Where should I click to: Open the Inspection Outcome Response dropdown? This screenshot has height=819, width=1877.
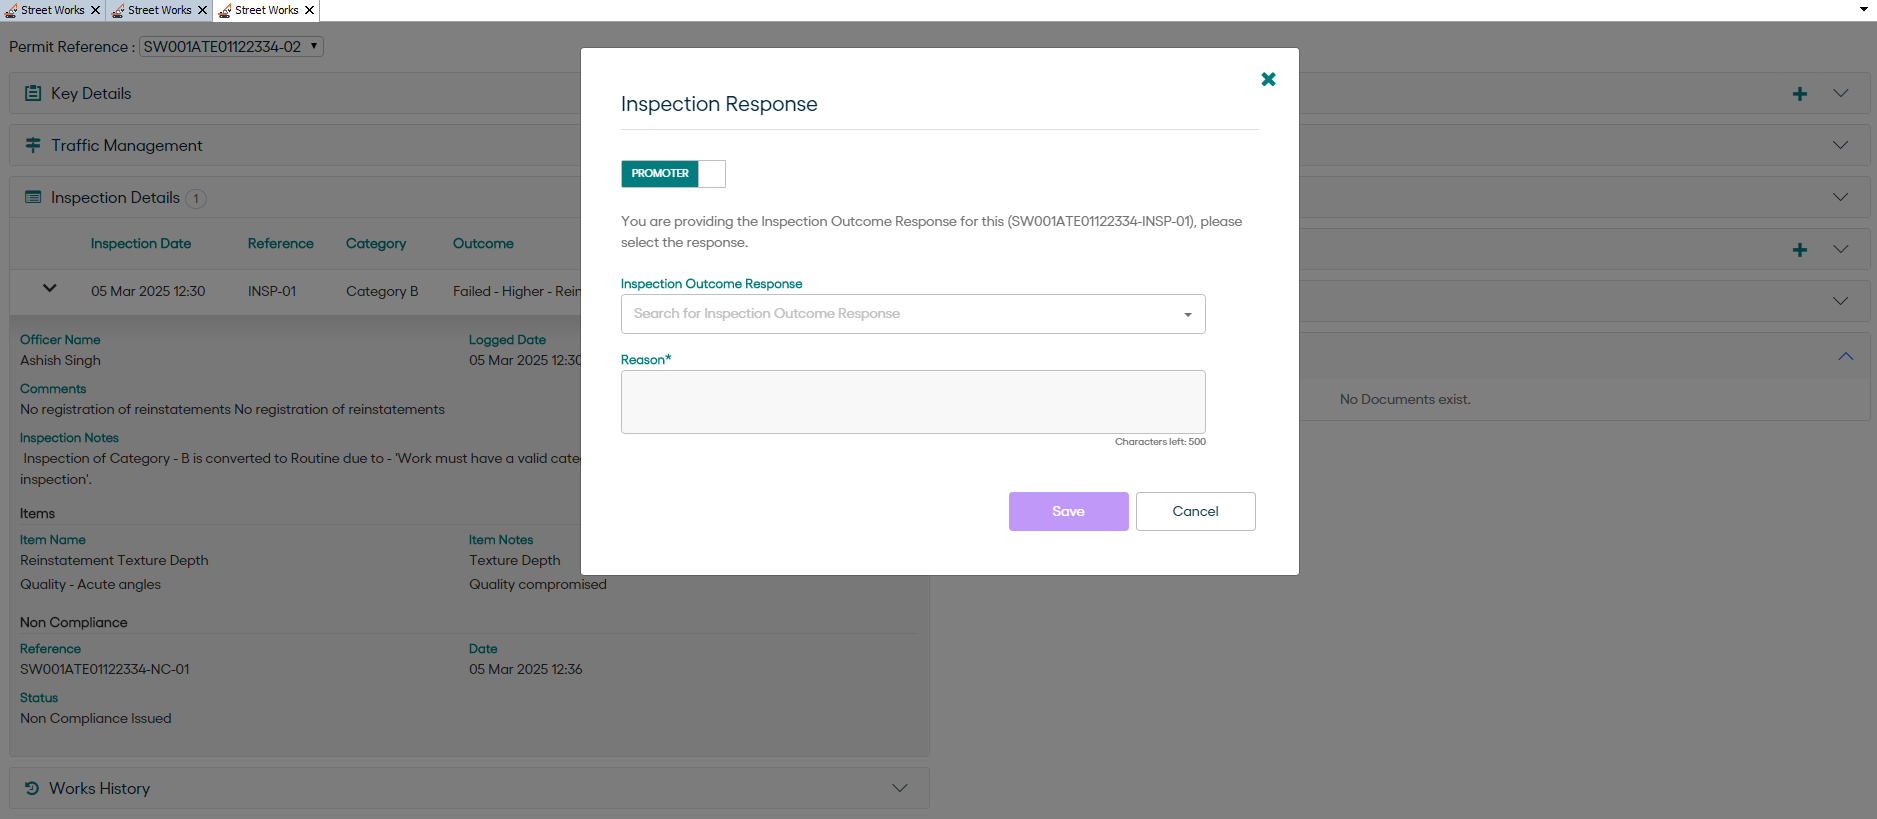point(912,314)
